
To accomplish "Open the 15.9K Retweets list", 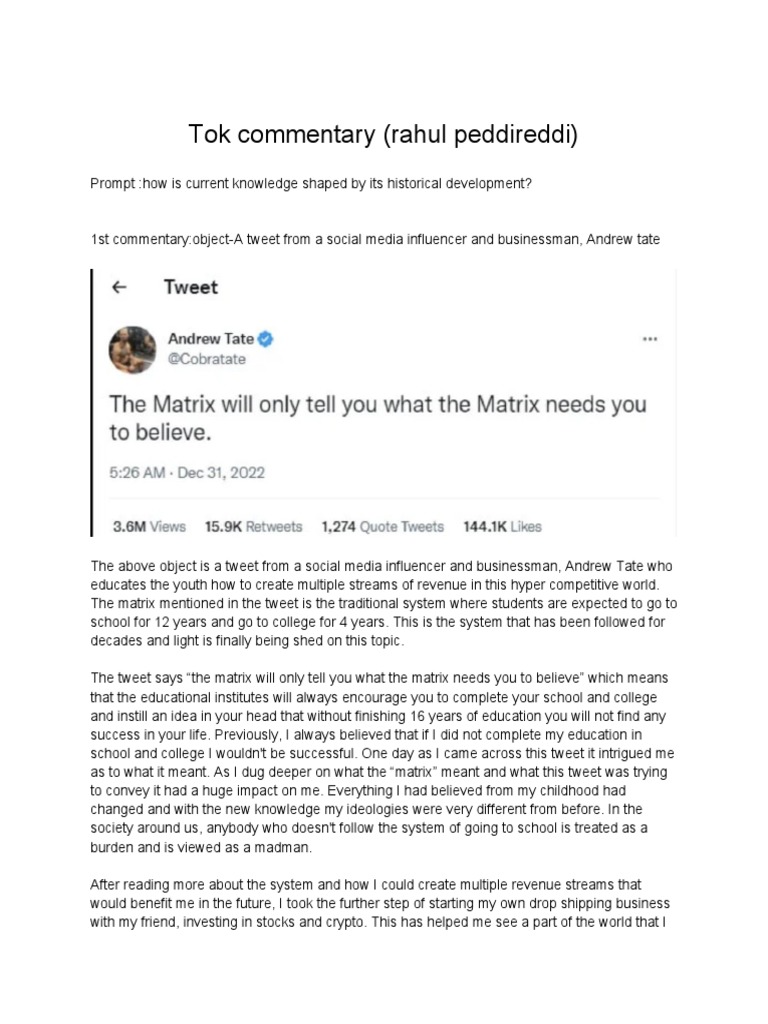I will pyautogui.click(x=253, y=525).
